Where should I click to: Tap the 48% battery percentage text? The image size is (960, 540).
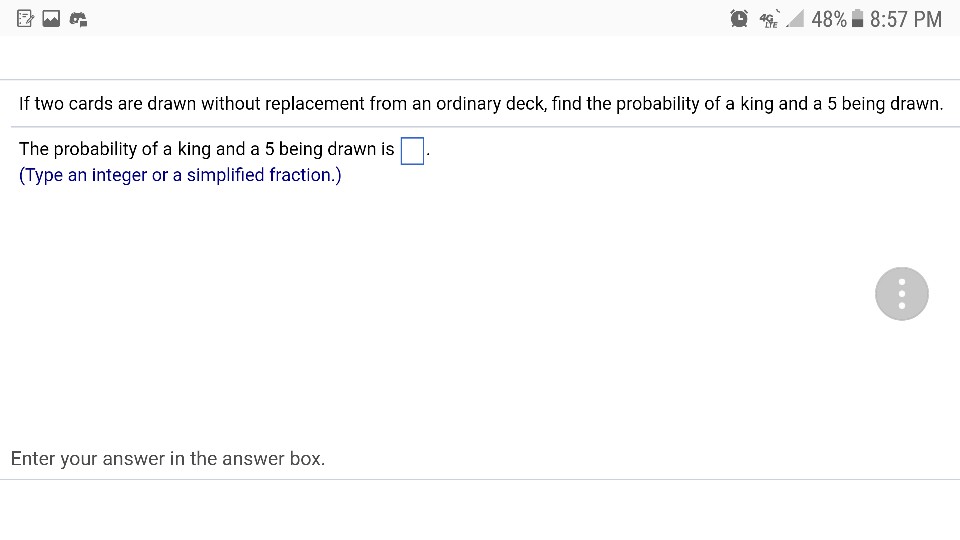pos(829,19)
